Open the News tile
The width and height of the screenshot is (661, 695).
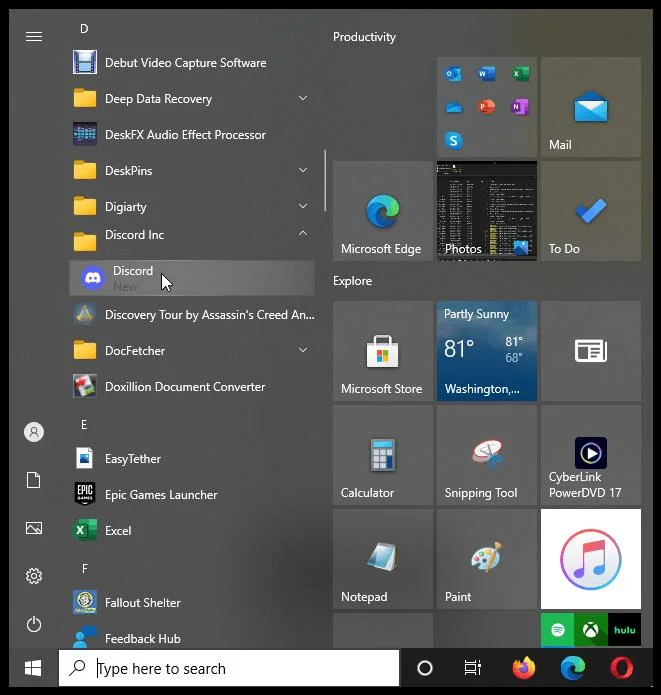click(591, 351)
